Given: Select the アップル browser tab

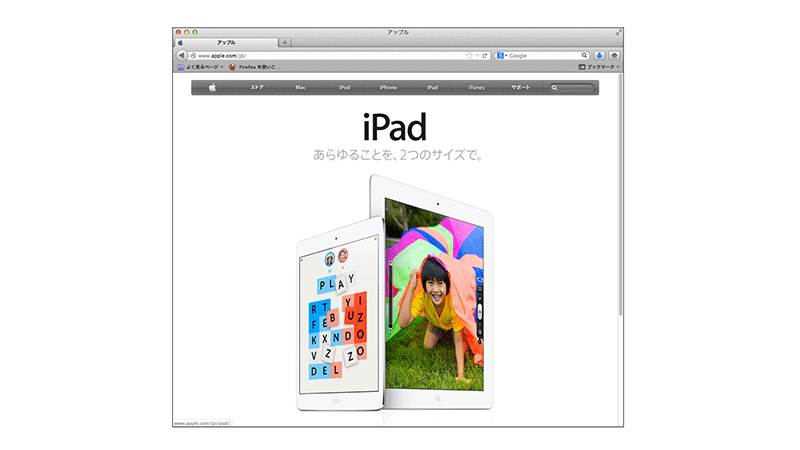Looking at the screenshot, I should pos(227,42).
